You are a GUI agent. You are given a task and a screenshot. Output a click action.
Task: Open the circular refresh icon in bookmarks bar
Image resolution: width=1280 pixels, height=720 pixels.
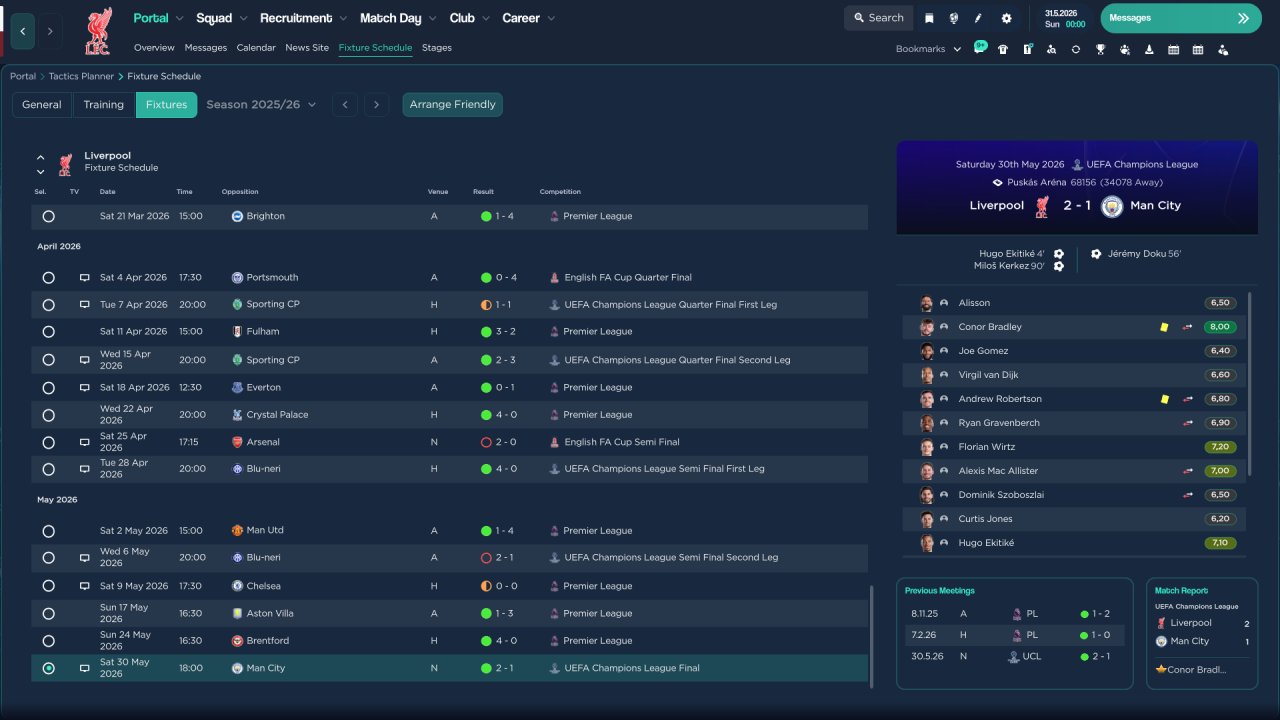point(1076,49)
